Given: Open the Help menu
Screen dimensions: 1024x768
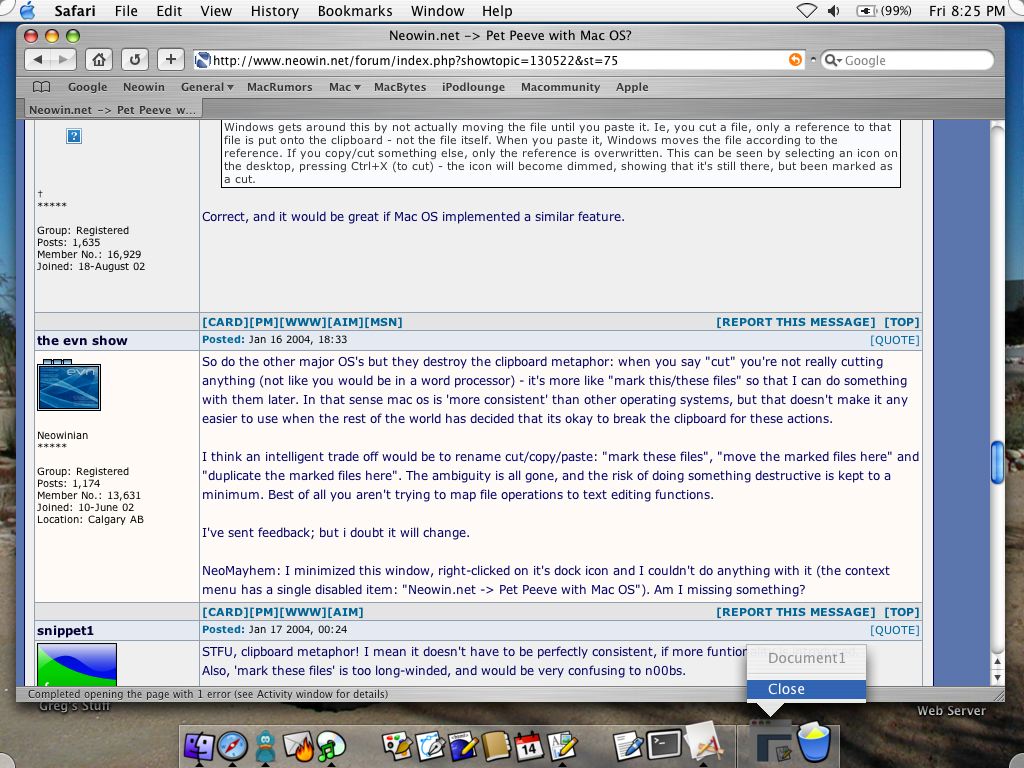Looking at the screenshot, I should tap(497, 10).
